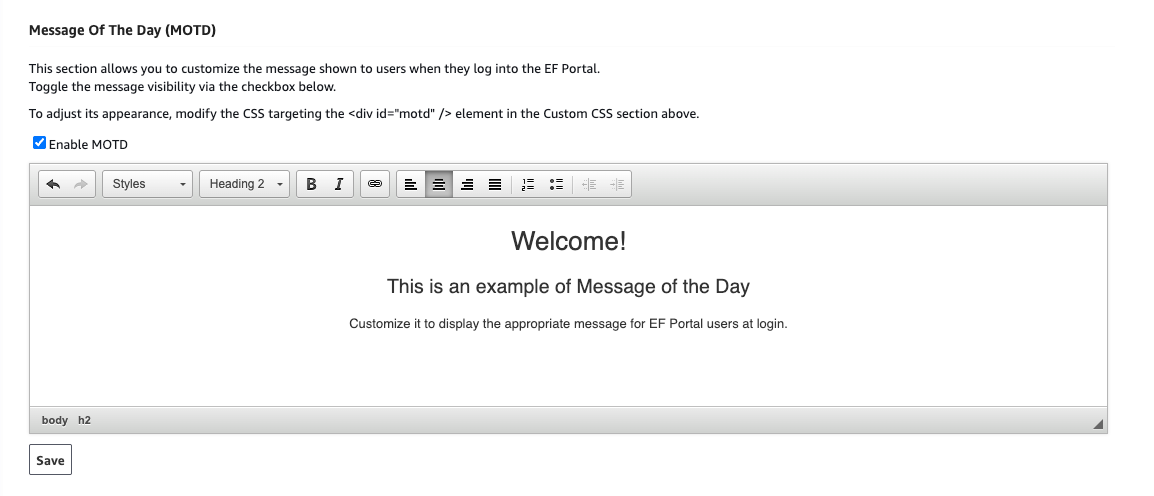Click the Undo arrow in the editor toolbar

tap(54, 184)
